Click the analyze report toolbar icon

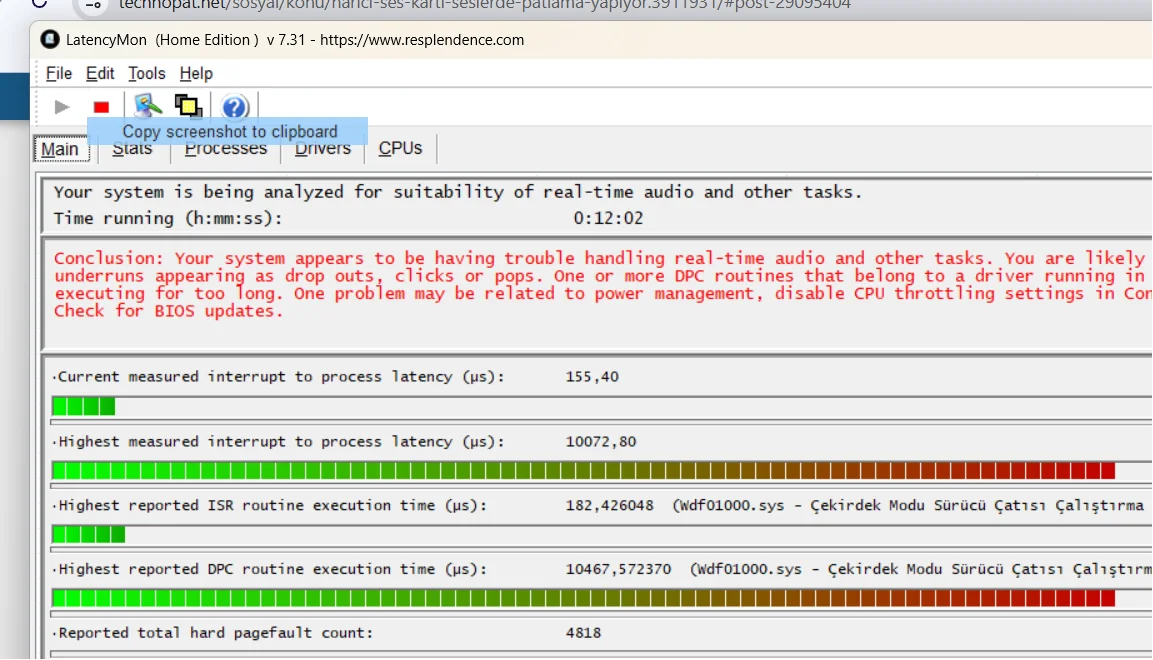tap(148, 107)
